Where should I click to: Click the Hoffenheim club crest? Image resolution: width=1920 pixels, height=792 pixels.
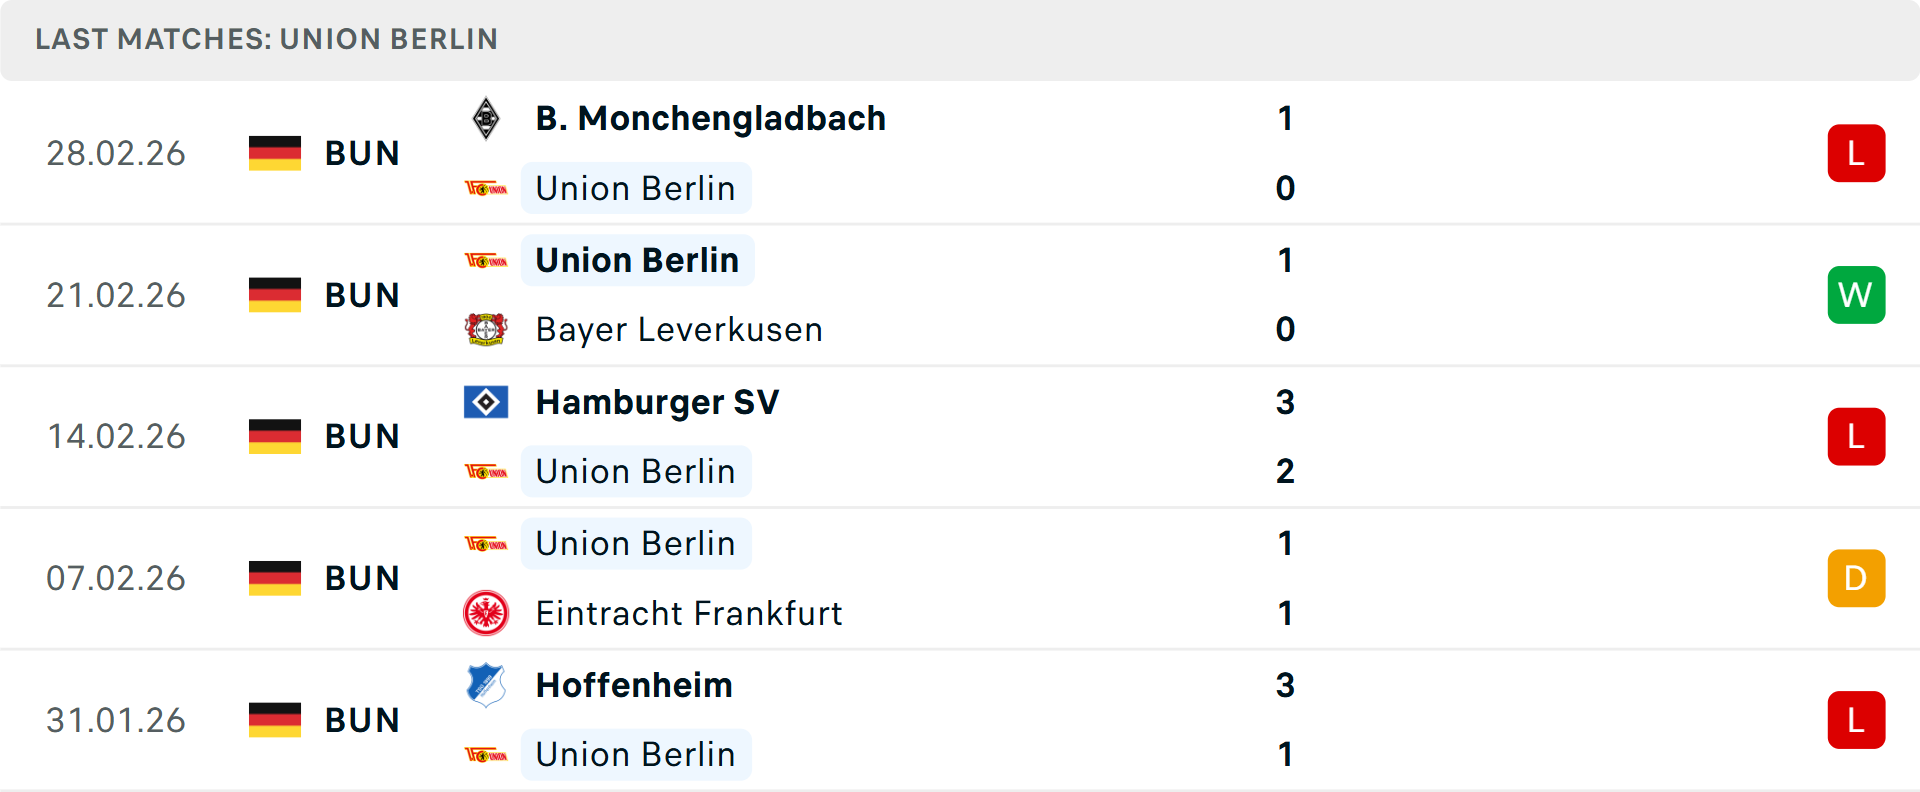[486, 685]
